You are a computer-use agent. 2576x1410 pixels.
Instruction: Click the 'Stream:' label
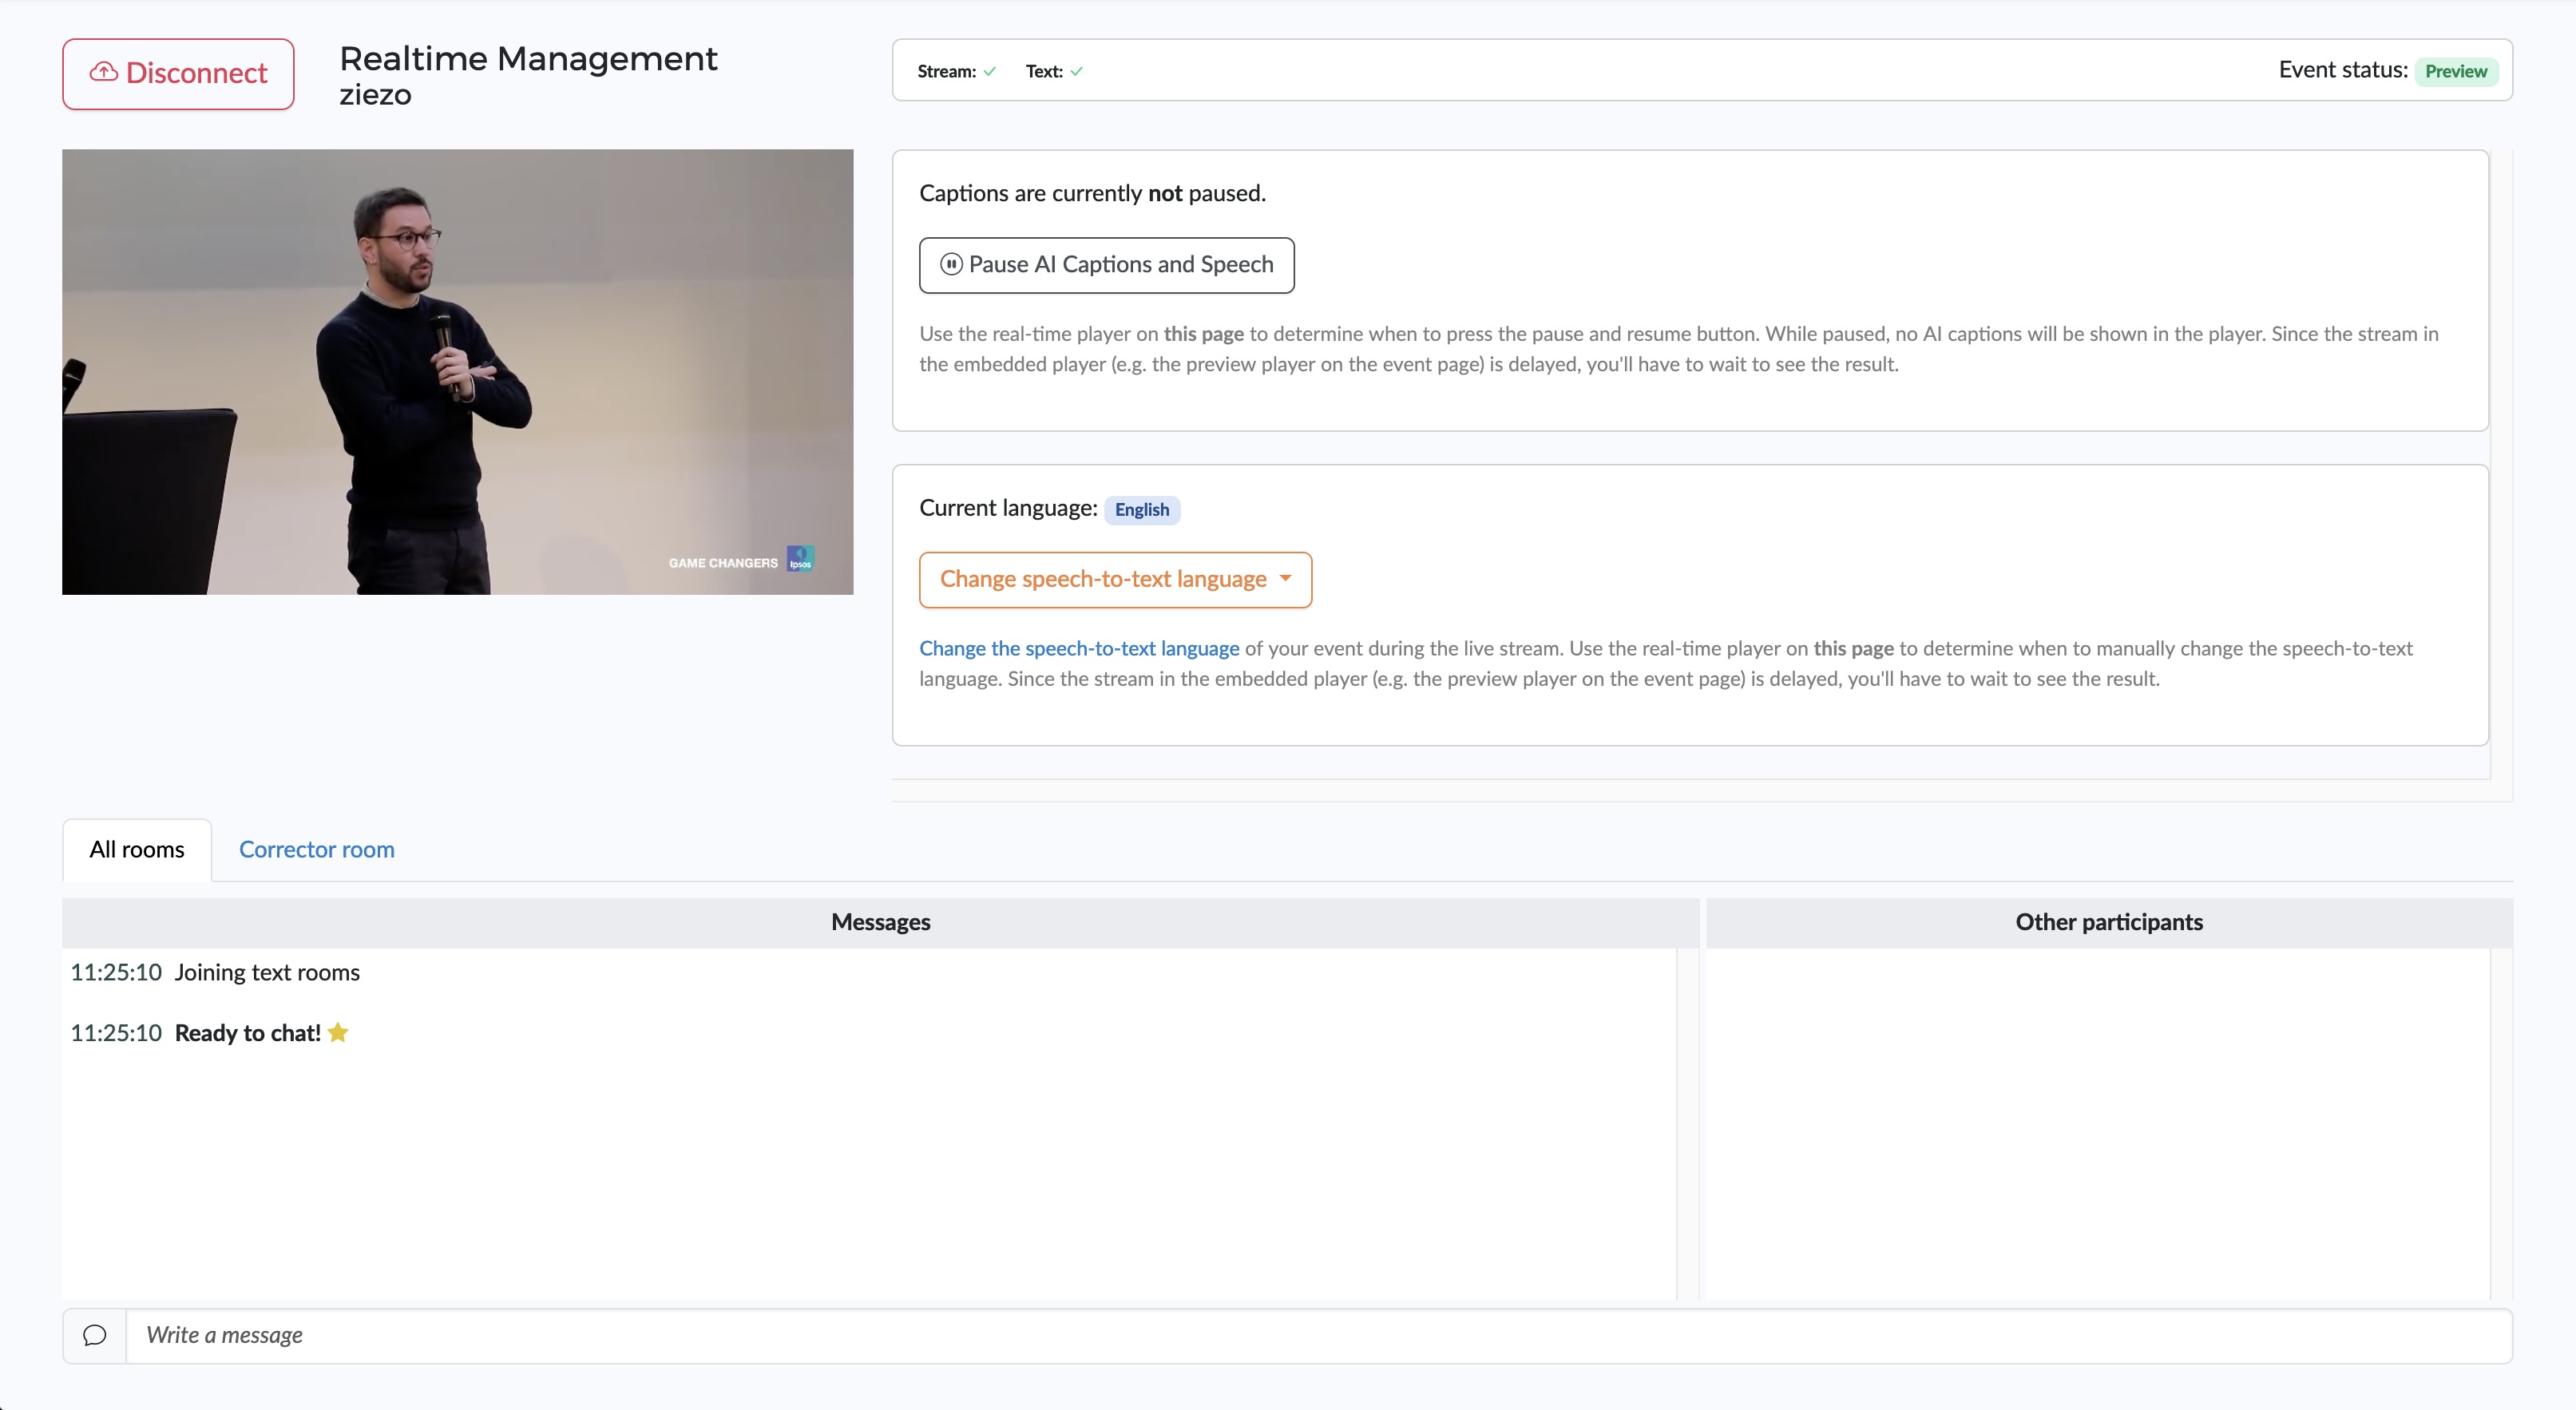pyautogui.click(x=946, y=72)
